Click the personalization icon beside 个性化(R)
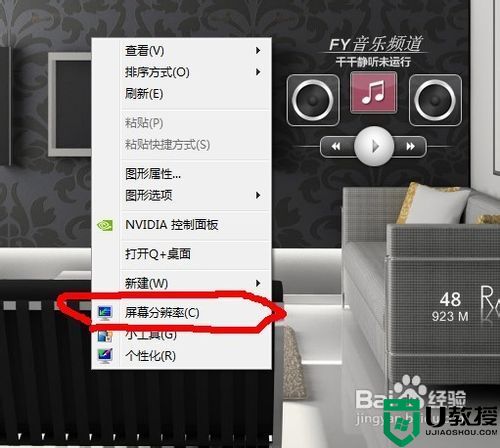The height and width of the screenshot is (448, 500). 105,356
